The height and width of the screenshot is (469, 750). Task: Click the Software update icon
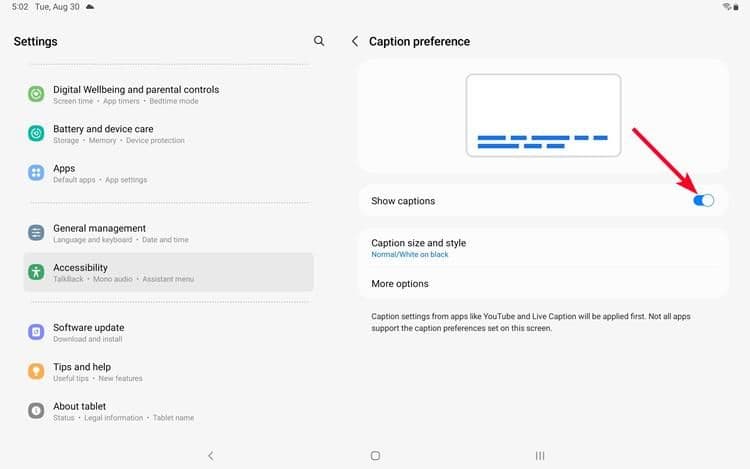36,332
